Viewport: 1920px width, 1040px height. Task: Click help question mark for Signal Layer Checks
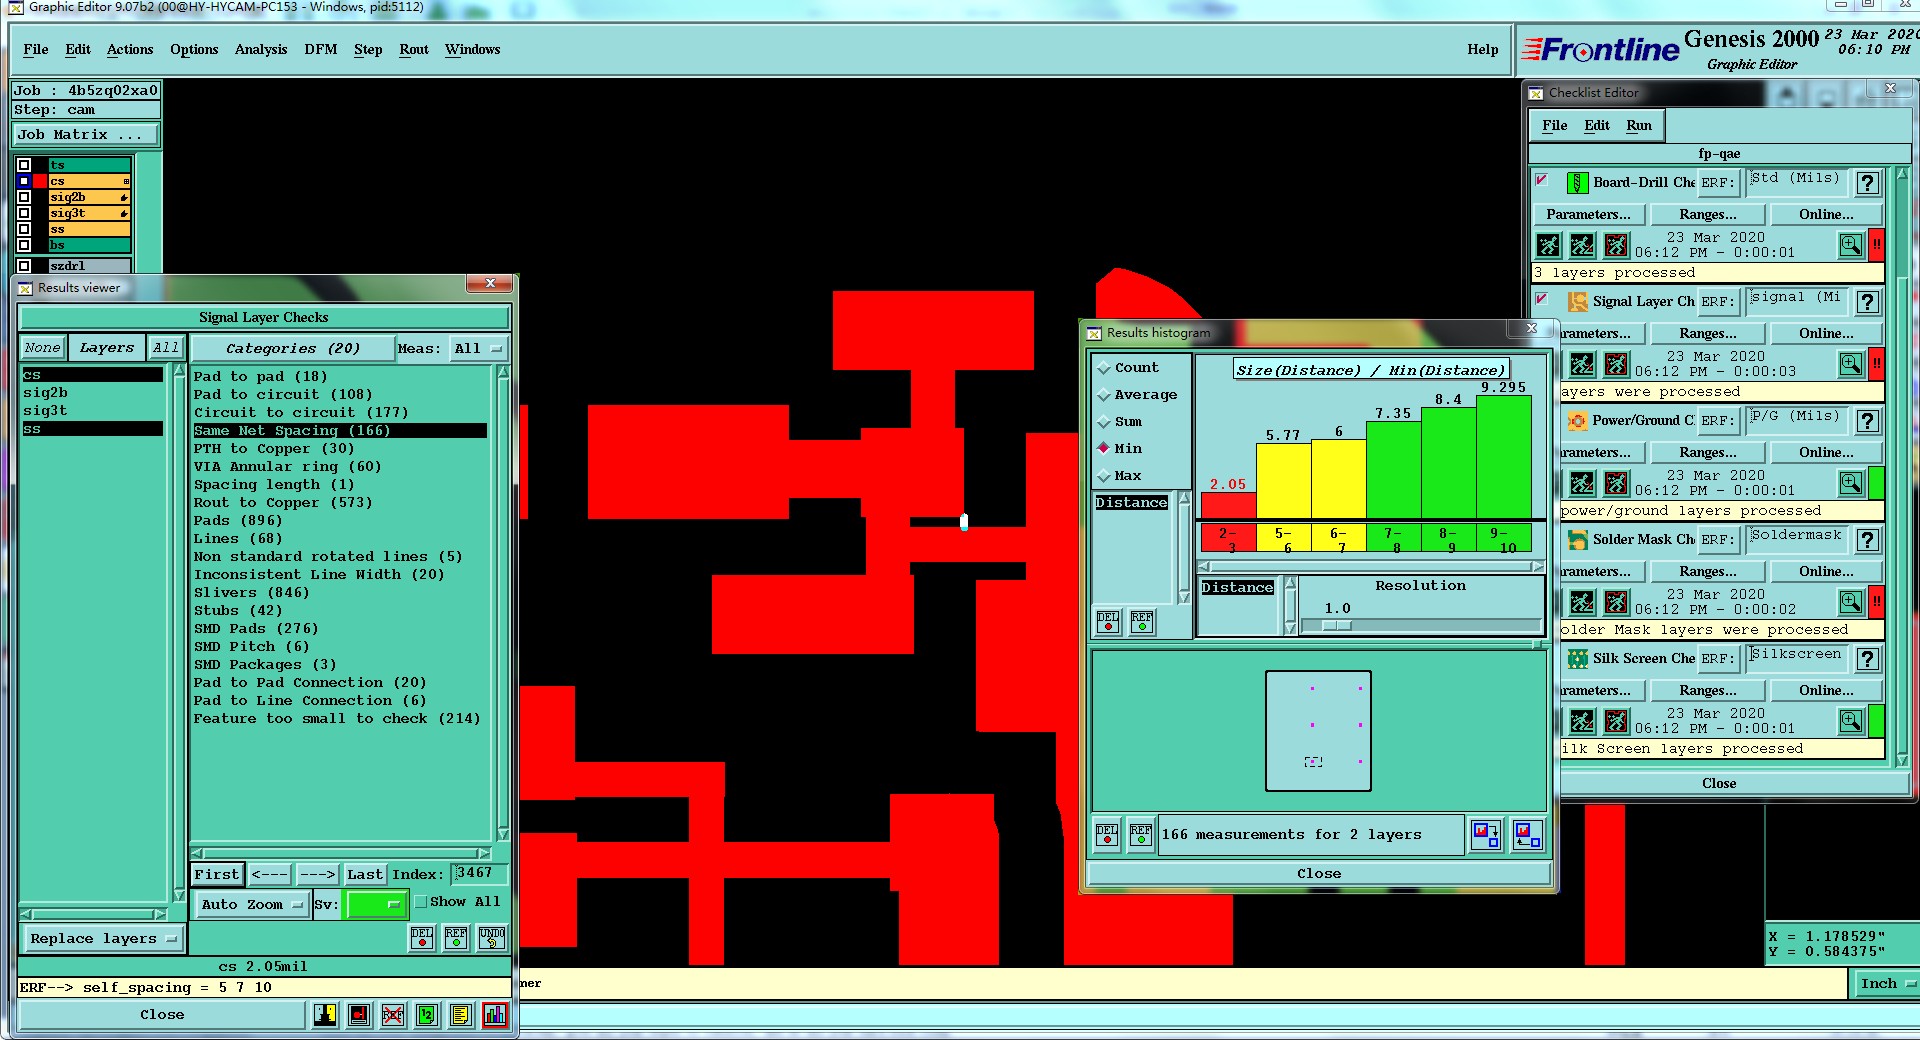1867,302
